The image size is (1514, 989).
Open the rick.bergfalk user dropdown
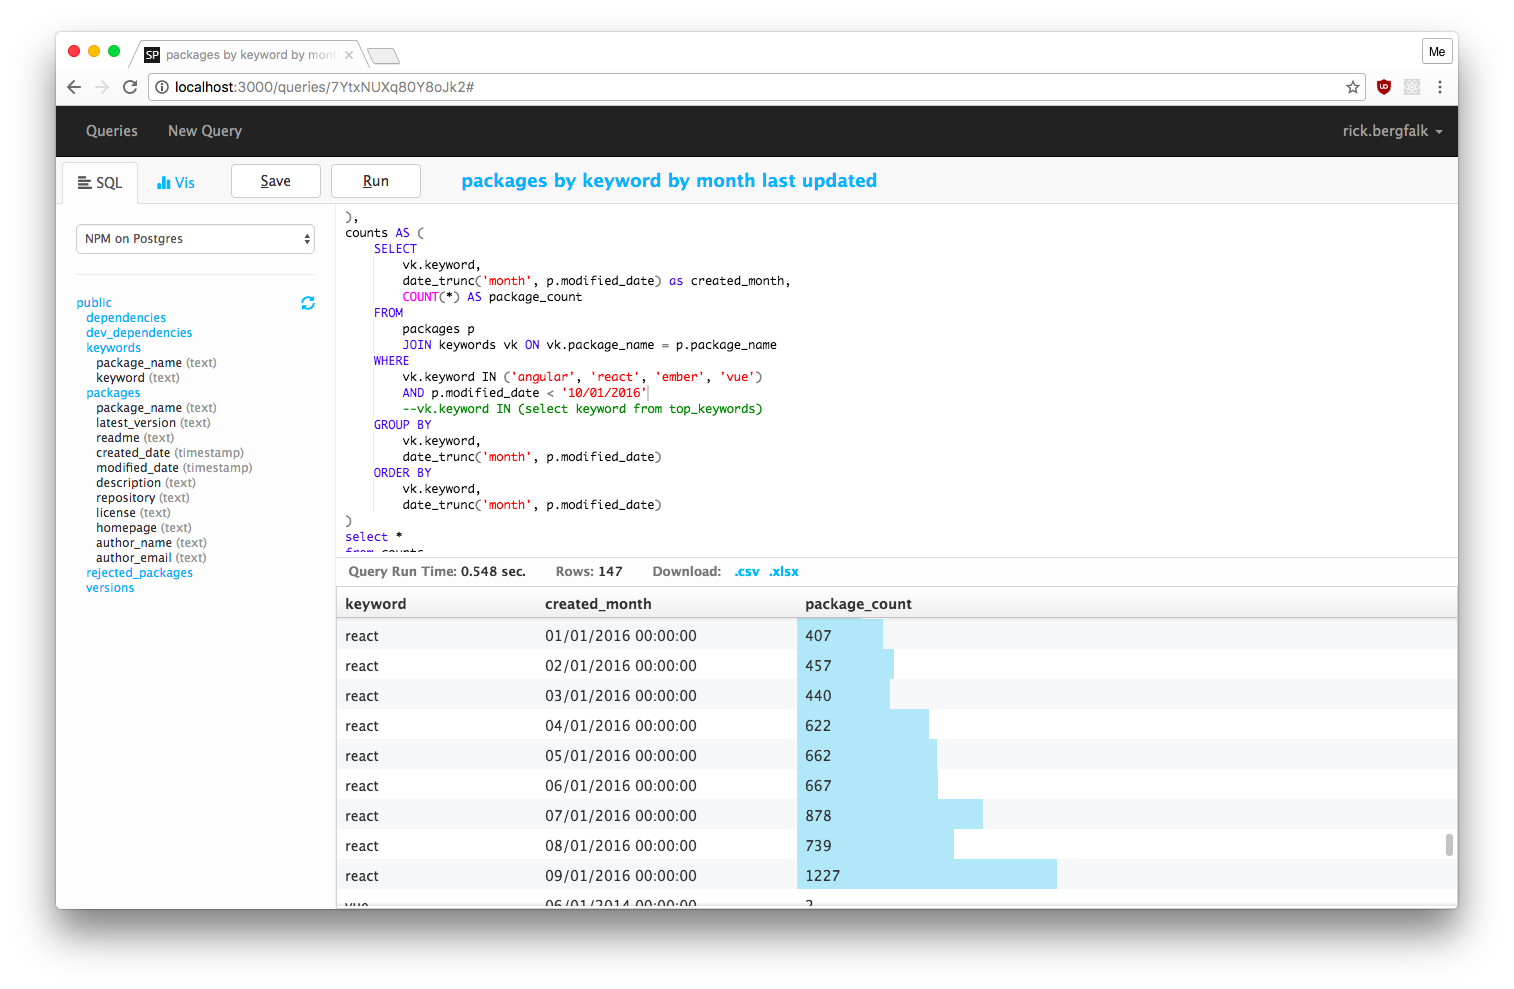[x=1393, y=131]
